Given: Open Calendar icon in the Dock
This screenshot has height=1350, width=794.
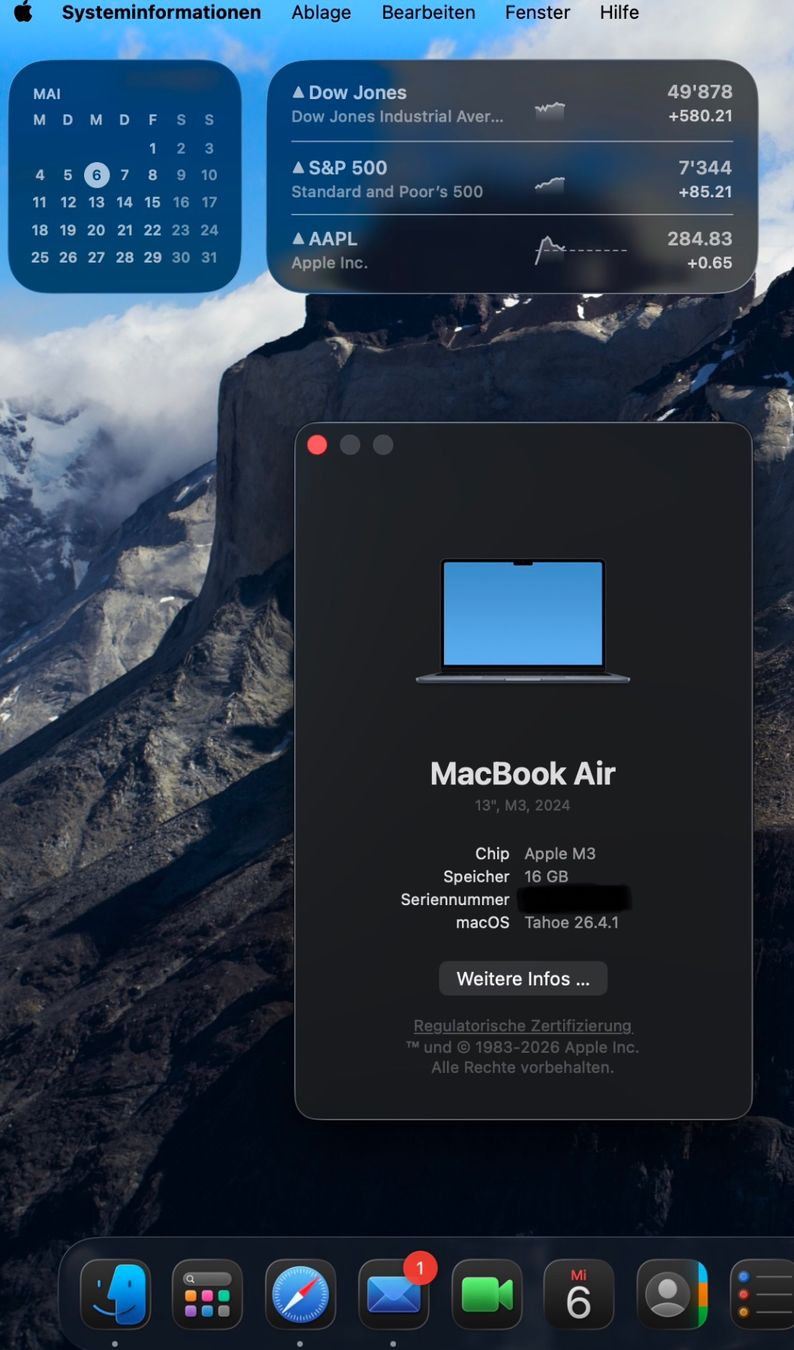Looking at the screenshot, I should pyautogui.click(x=579, y=1294).
